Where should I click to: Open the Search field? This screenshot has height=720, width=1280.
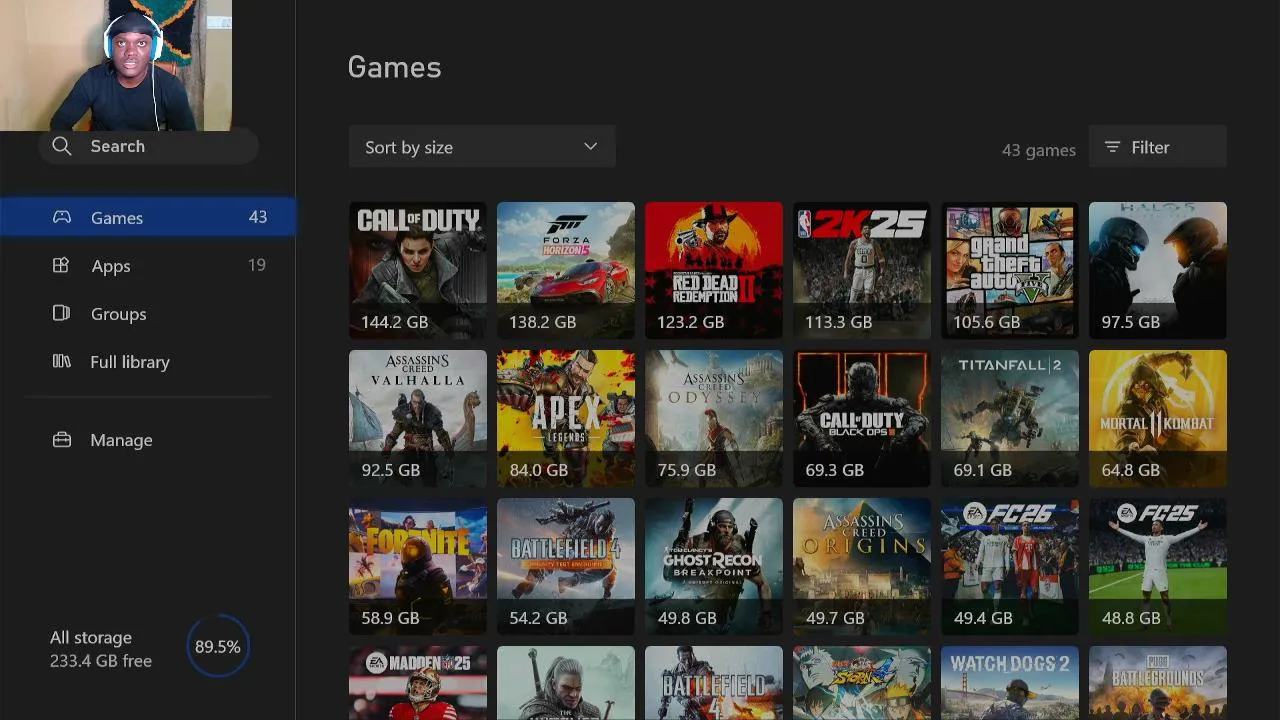(148, 146)
